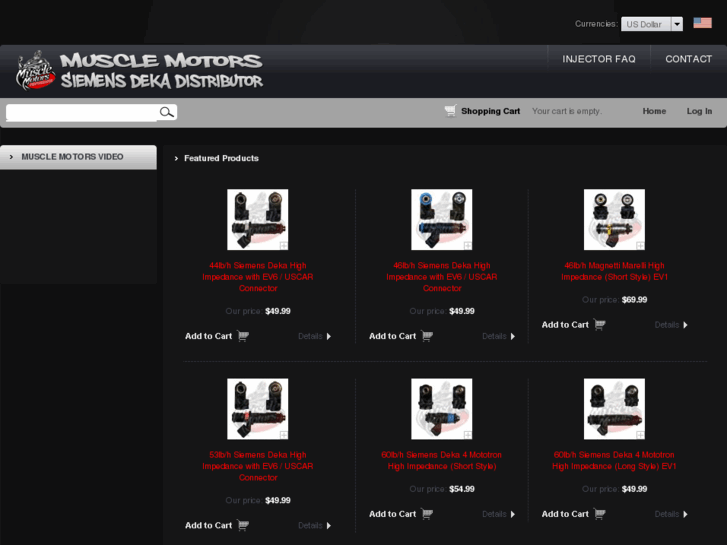Image resolution: width=727 pixels, height=545 pixels.
Task: Open 53lb/h Siemens Deka product title link
Action: [258, 466]
